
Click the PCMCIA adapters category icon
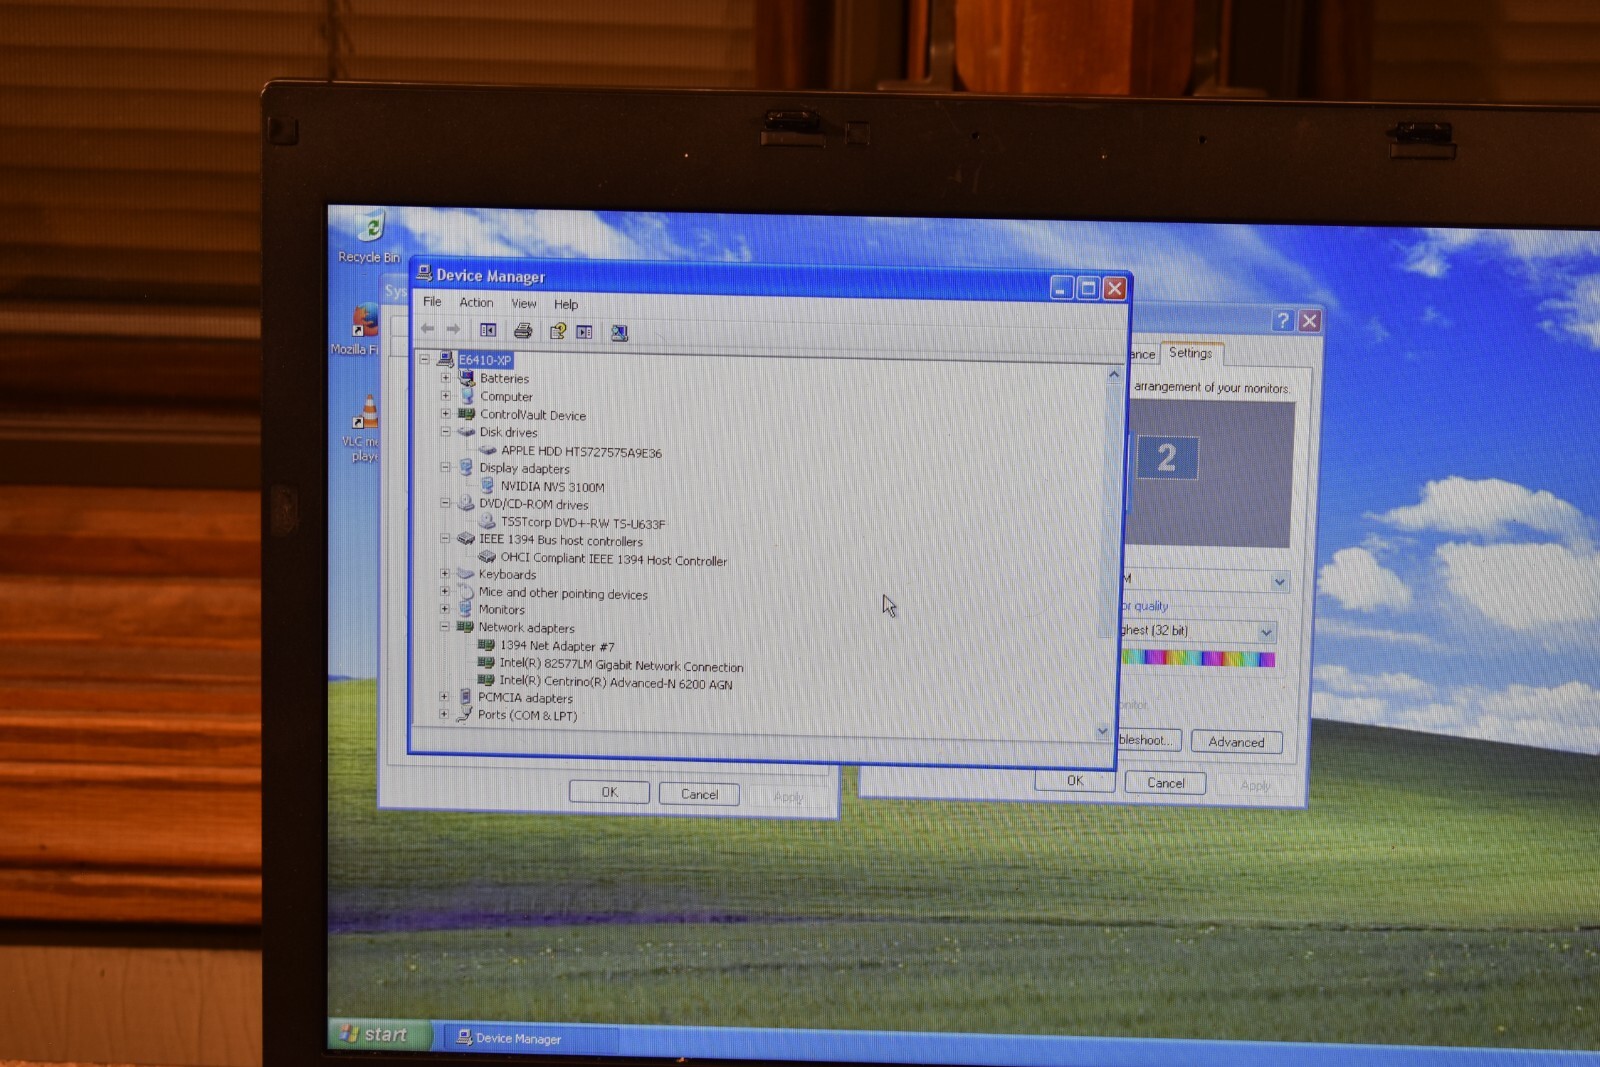(x=464, y=696)
